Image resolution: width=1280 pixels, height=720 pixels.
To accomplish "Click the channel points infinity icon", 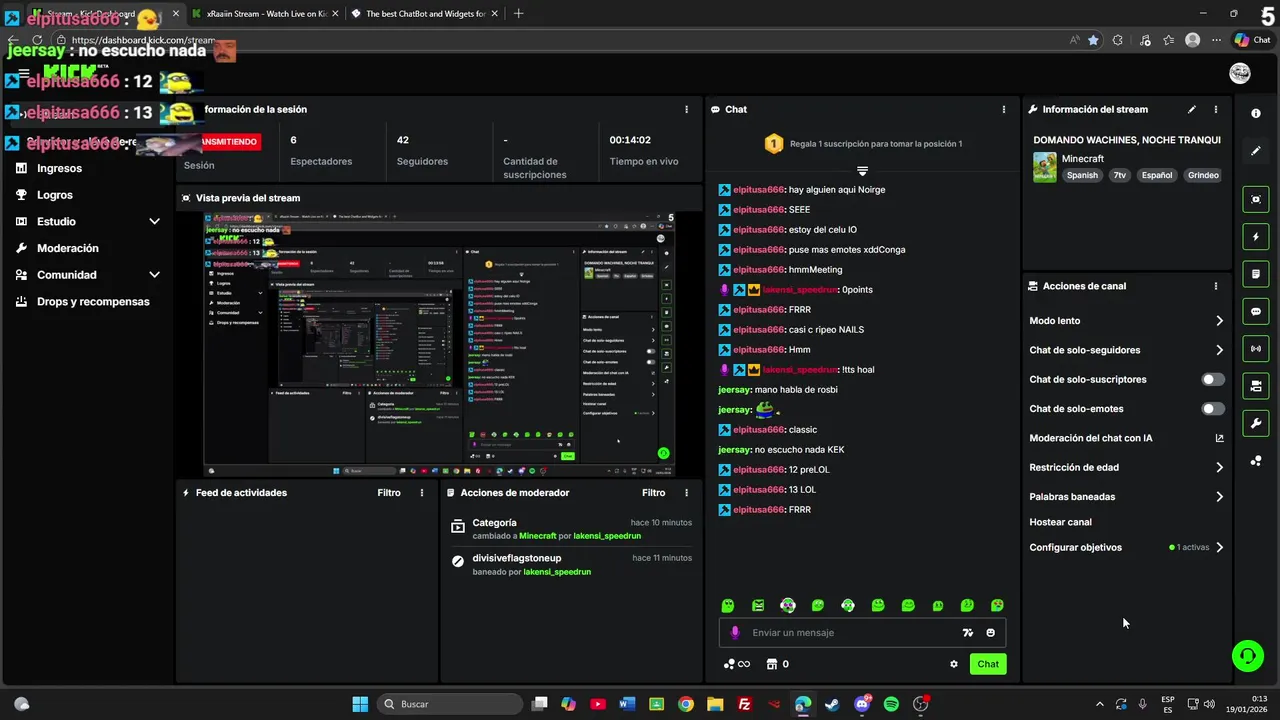I will click(737, 664).
